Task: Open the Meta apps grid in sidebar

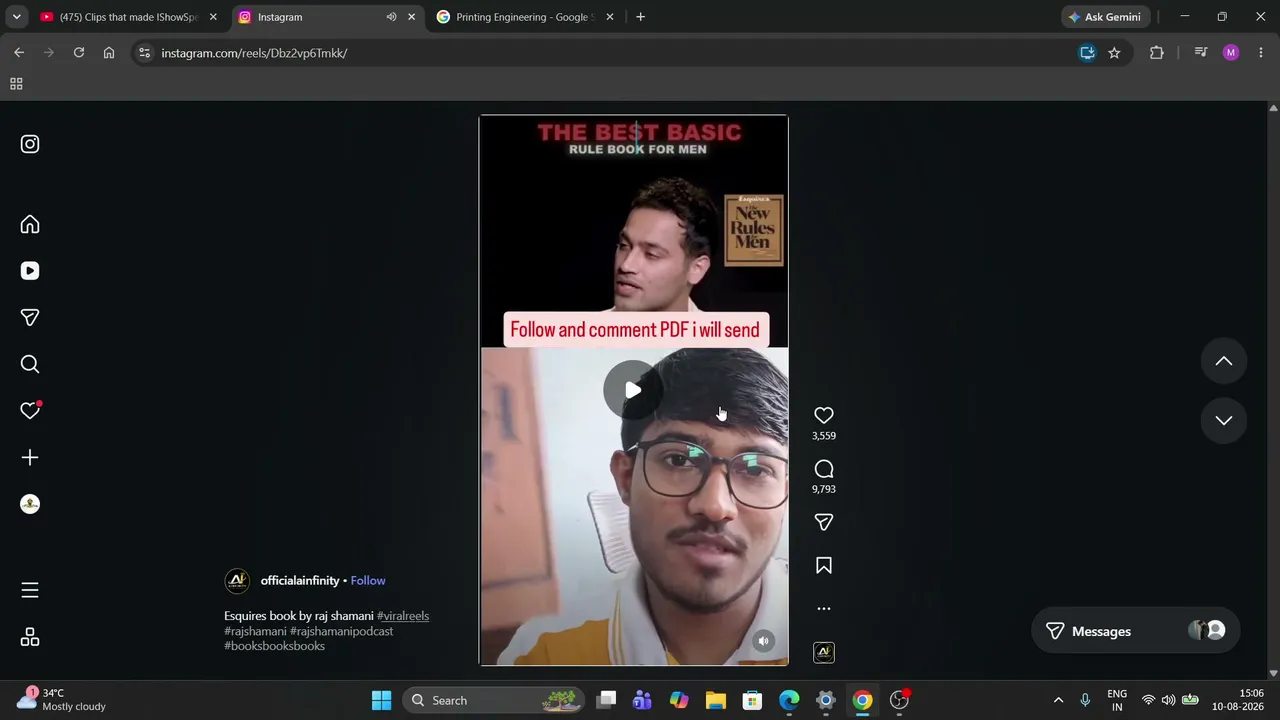Action: [x=30, y=637]
